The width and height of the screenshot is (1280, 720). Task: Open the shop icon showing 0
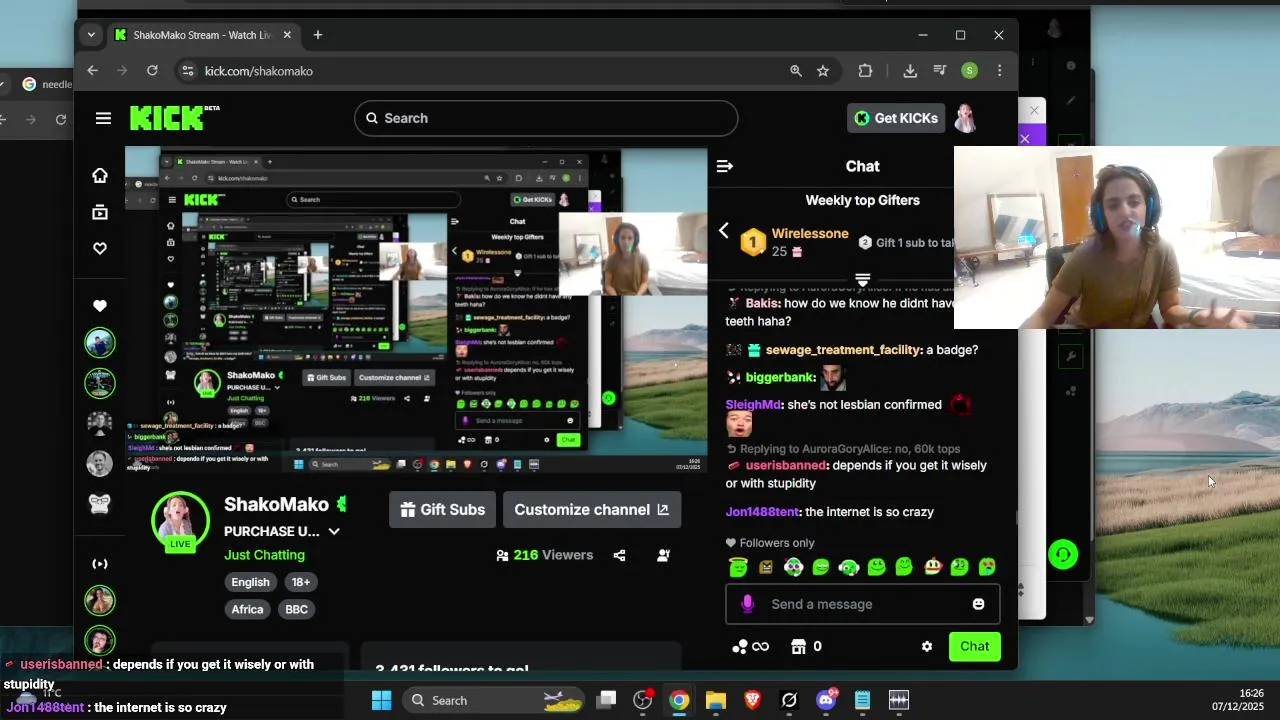806,647
